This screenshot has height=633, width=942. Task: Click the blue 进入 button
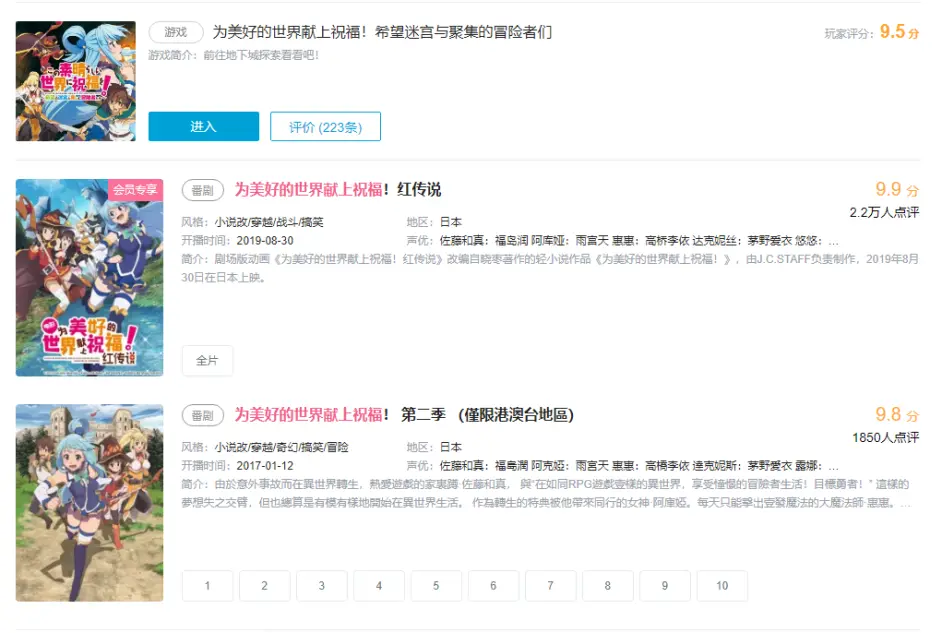[204, 126]
